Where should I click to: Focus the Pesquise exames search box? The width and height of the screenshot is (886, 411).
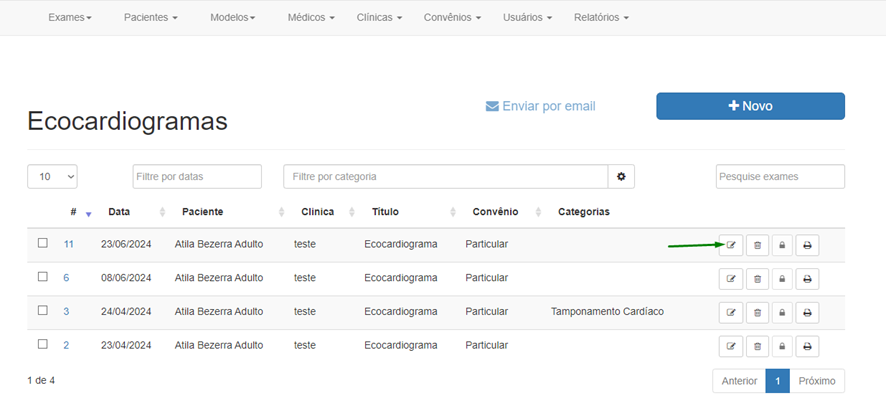pyautogui.click(x=780, y=176)
